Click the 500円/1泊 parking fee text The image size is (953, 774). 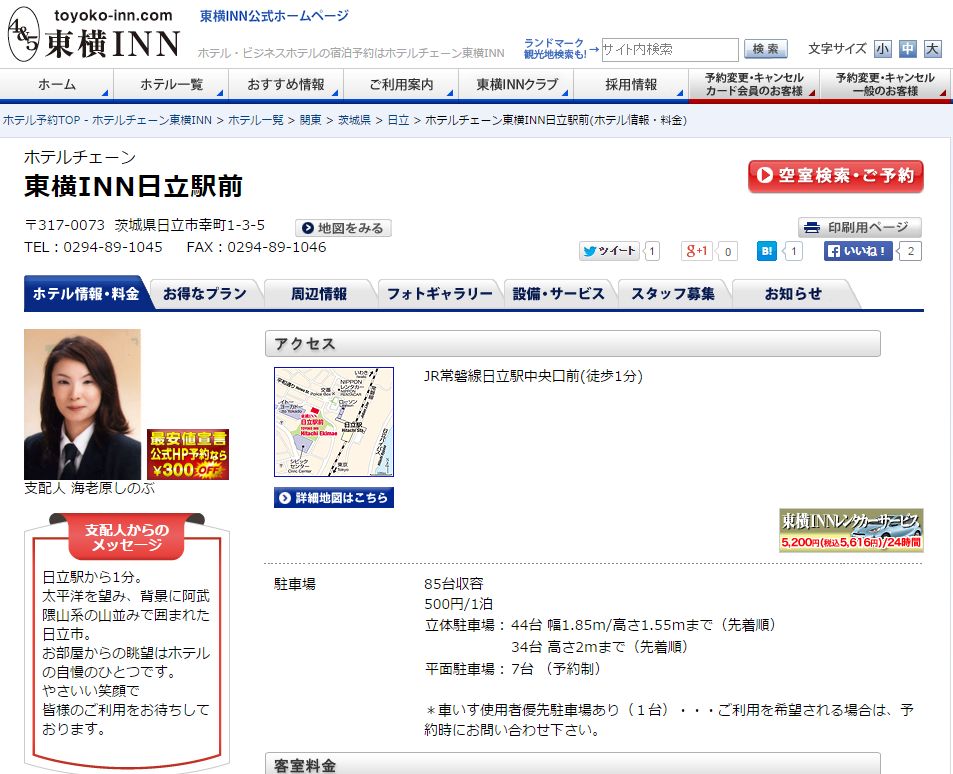458,604
